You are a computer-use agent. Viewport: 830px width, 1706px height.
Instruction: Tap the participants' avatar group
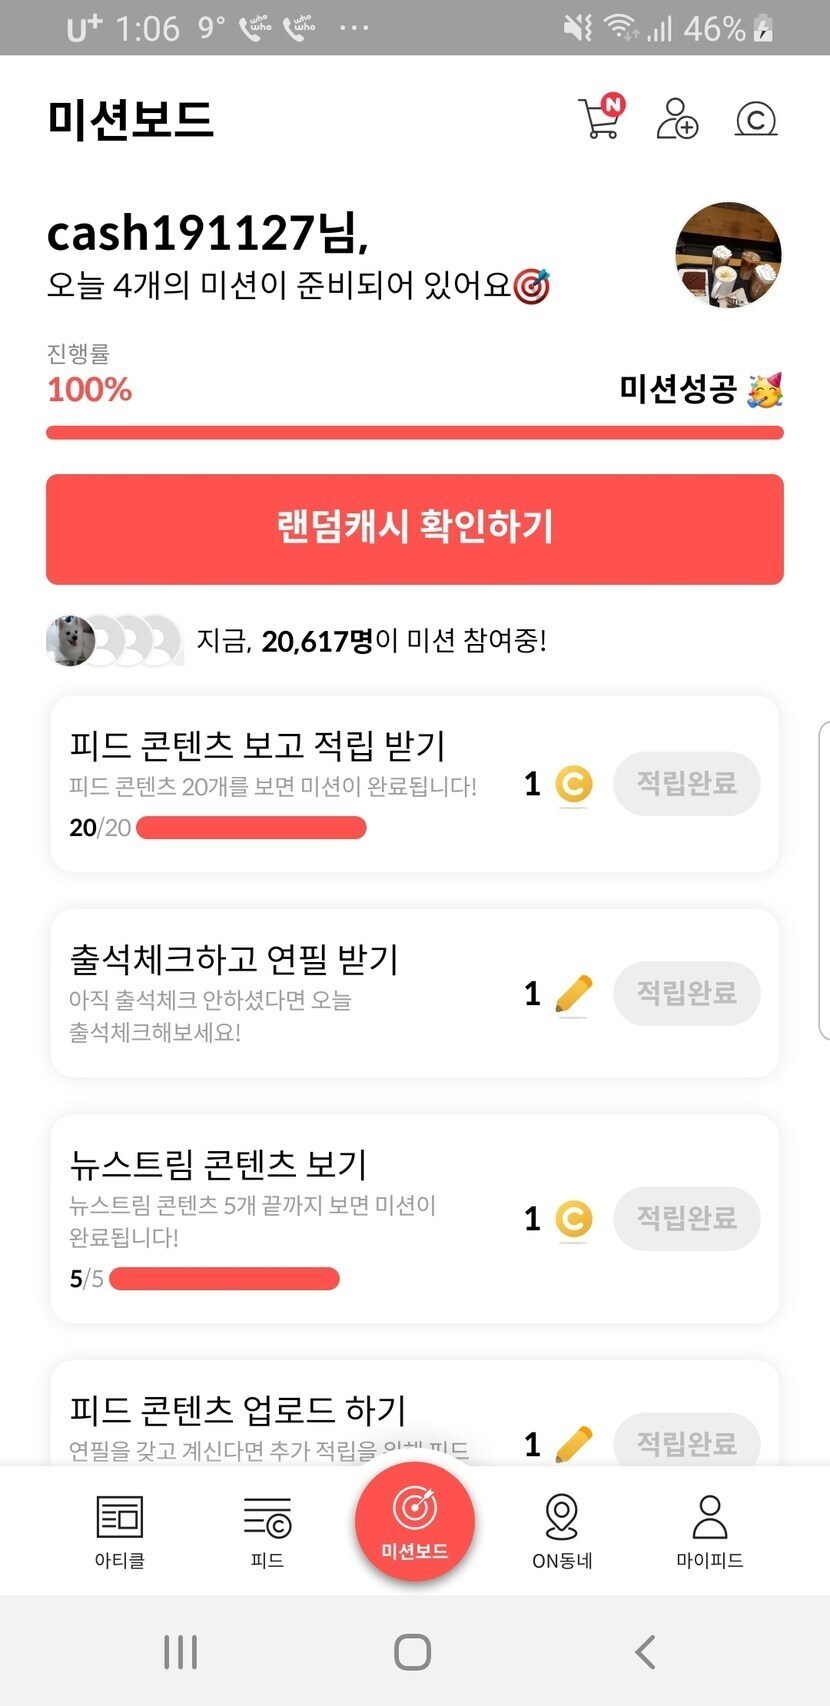(x=114, y=640)
